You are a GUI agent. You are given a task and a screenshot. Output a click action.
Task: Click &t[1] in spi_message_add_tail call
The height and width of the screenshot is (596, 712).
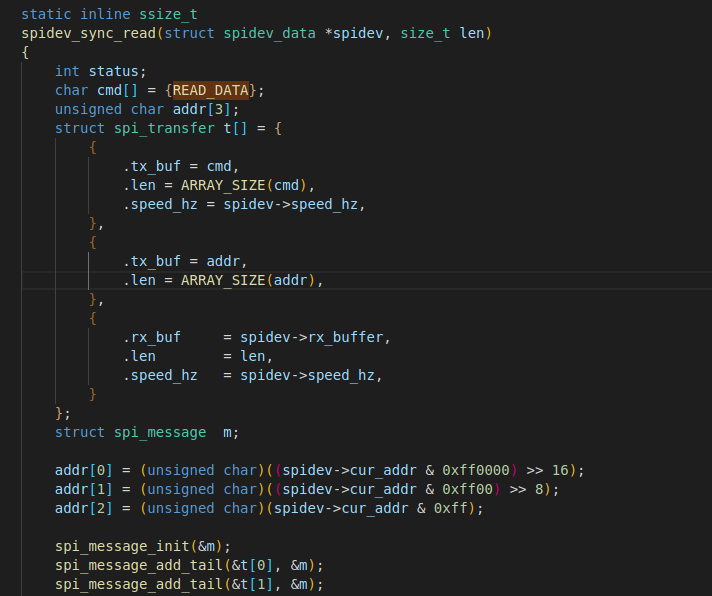tap(252, 584)
